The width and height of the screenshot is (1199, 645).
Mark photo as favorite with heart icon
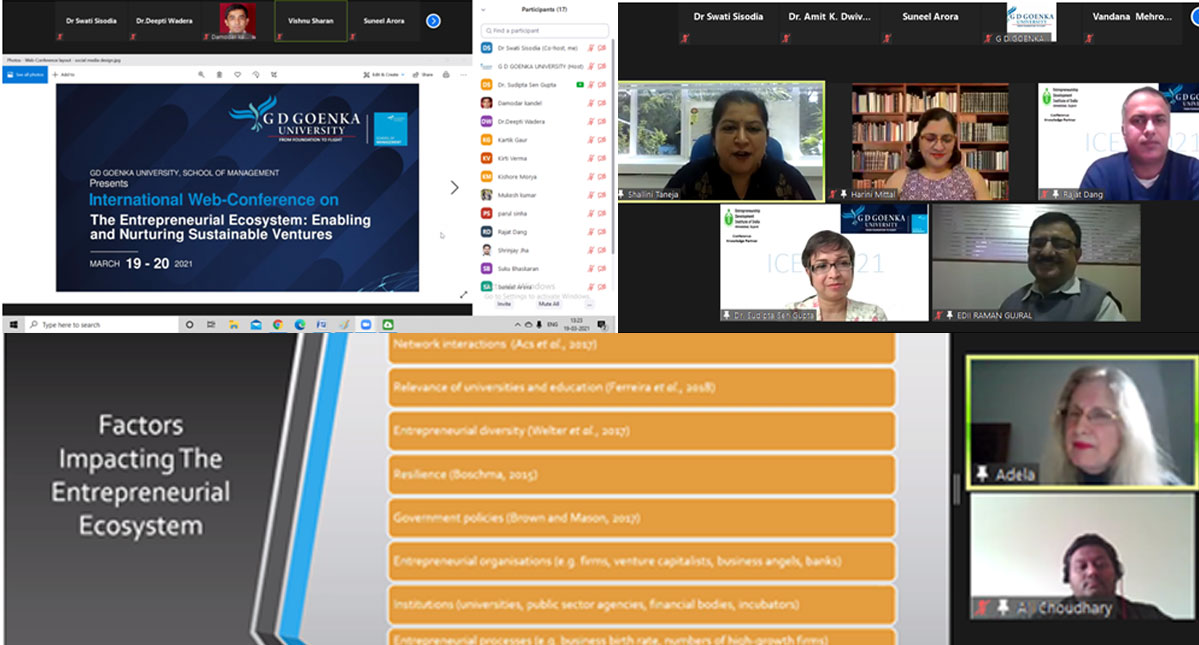[x=237, y=74]
